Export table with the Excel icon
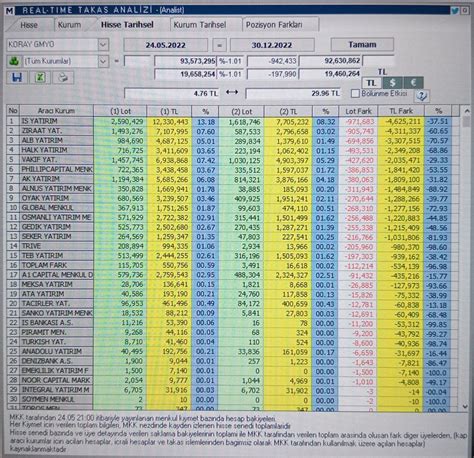Image resolution: width=474 pixels, height=458 pixels. [x=40, y=78]
